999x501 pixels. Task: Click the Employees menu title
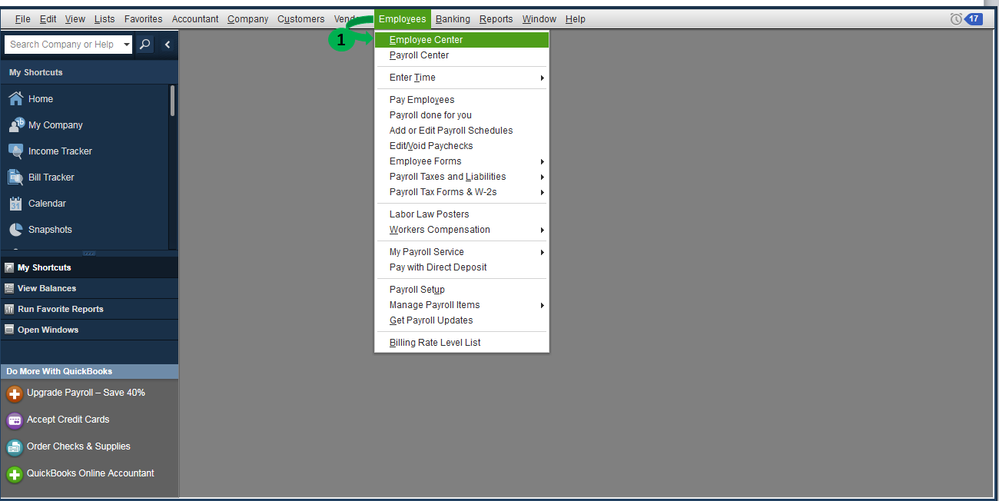coord(402,19)
